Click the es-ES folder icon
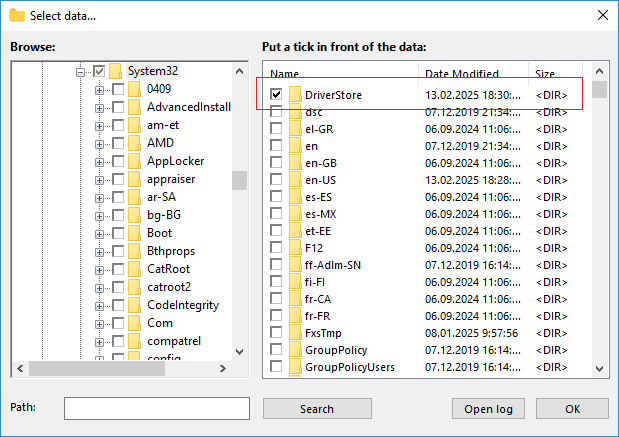Screen dimensions: 619x437 [295, 197]
